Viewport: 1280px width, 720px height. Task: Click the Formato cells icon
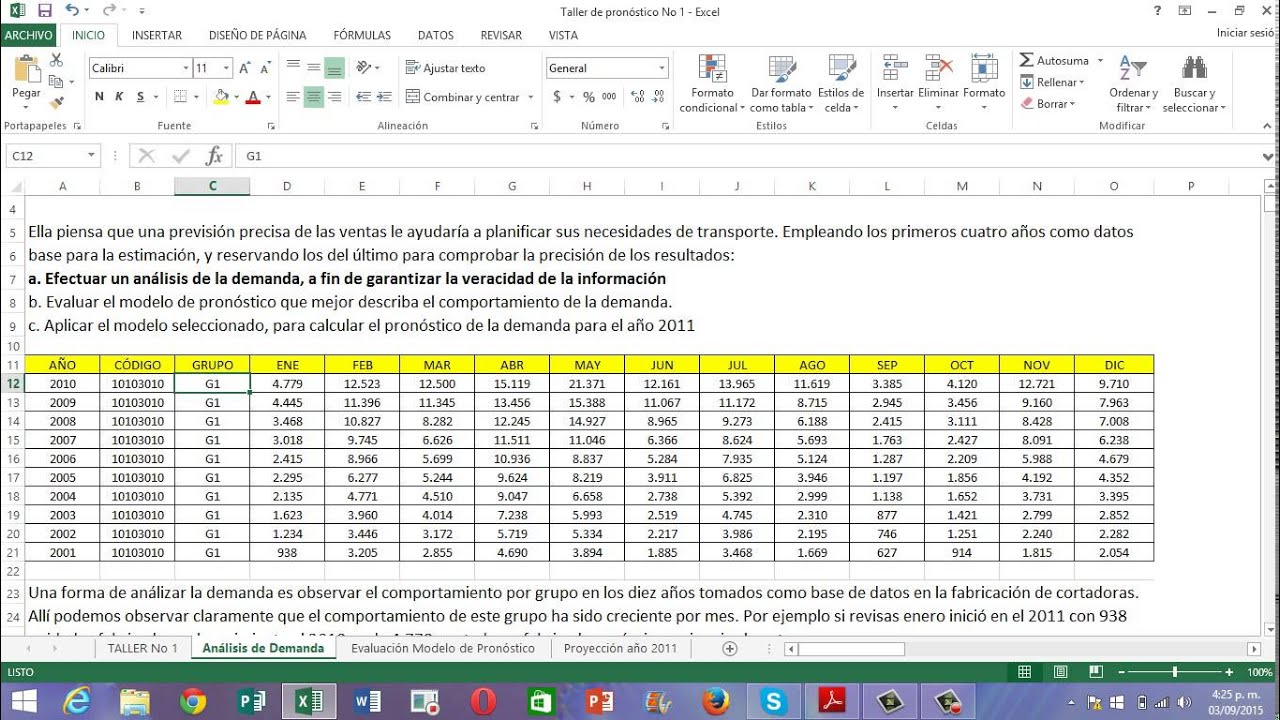point(984,68)
